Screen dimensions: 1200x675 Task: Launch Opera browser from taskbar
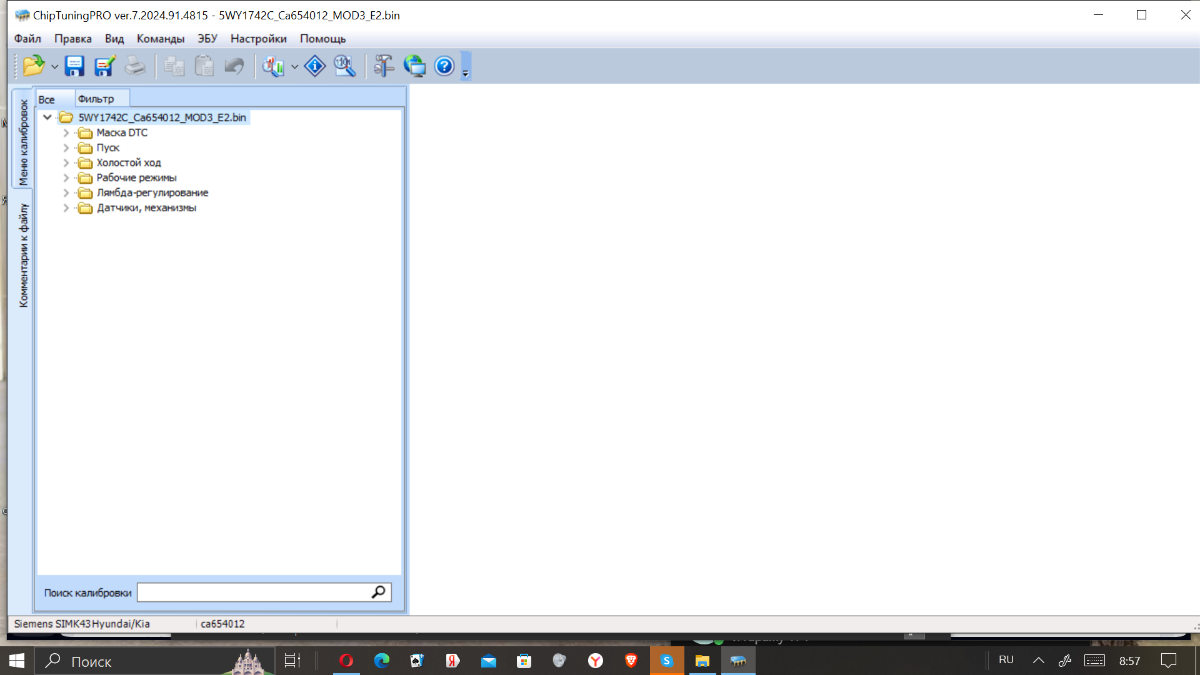pos(346,660)
